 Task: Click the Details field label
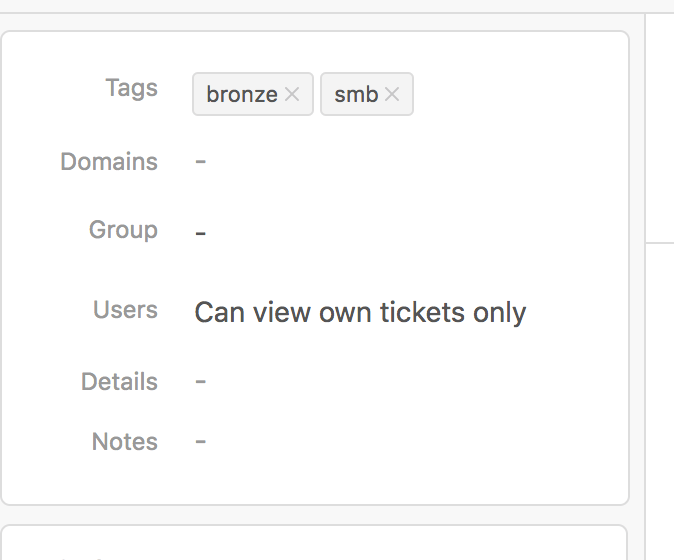pyautogui.click(x=119, y=382)
